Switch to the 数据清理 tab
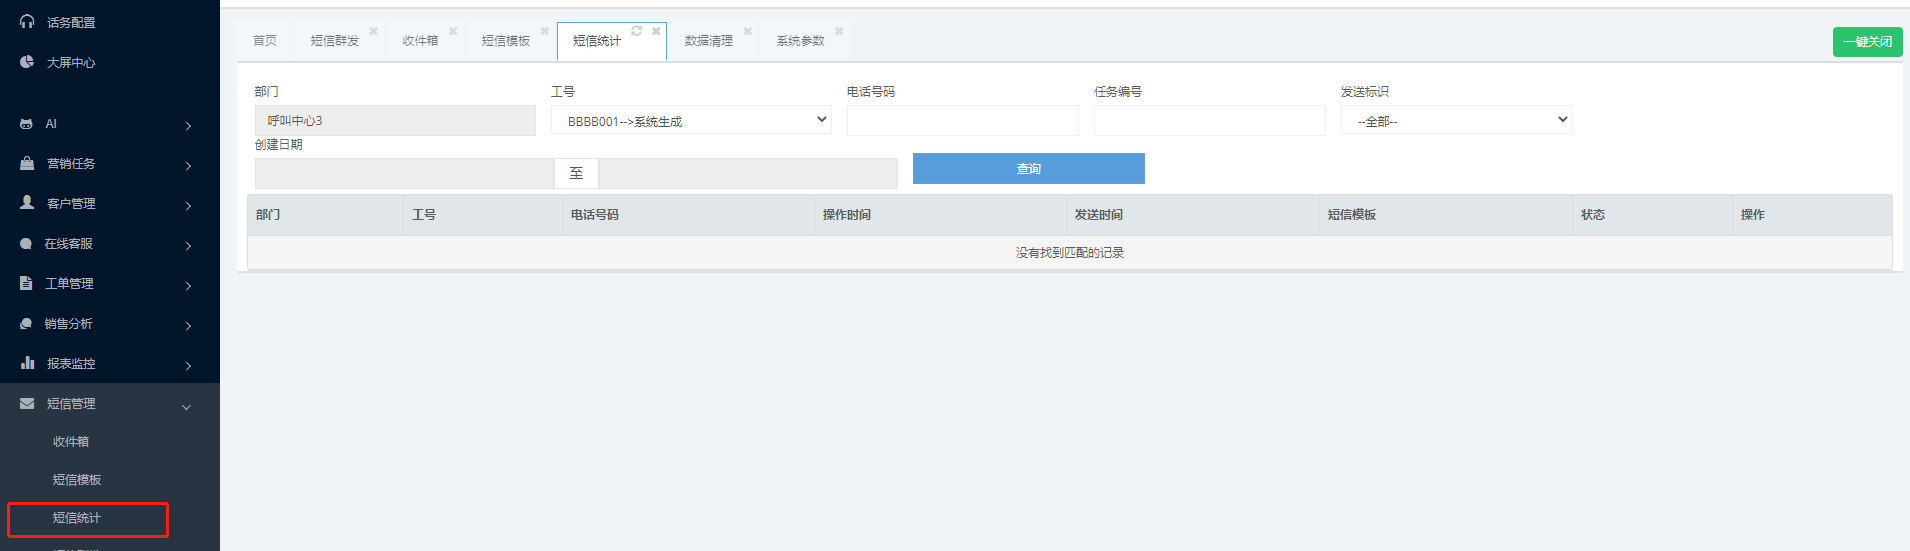 (708, 41)
